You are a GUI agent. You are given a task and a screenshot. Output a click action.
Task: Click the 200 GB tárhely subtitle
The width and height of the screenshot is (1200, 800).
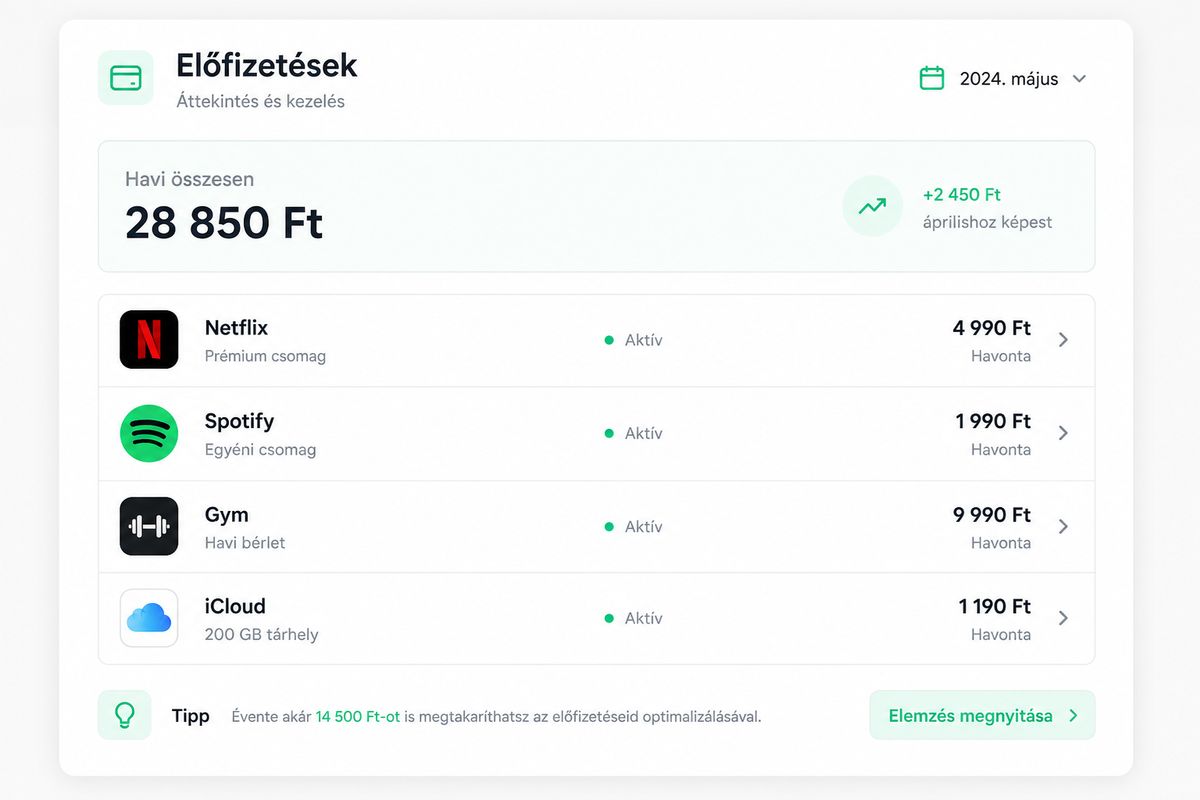261,634
